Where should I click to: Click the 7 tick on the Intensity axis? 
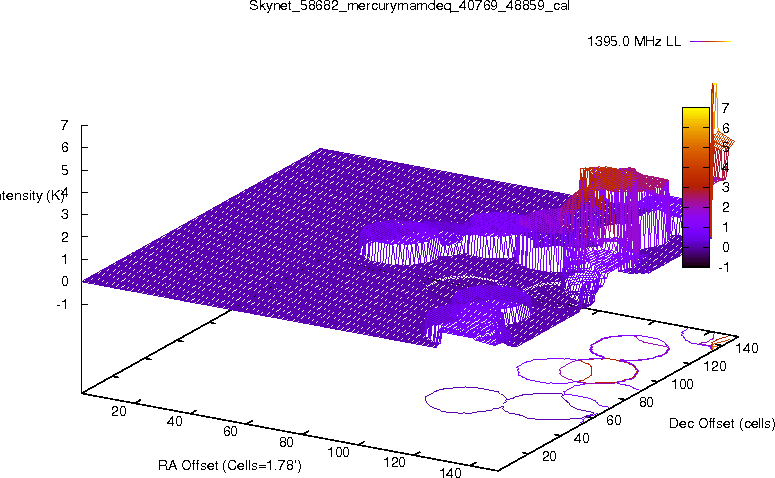(64, 125)
